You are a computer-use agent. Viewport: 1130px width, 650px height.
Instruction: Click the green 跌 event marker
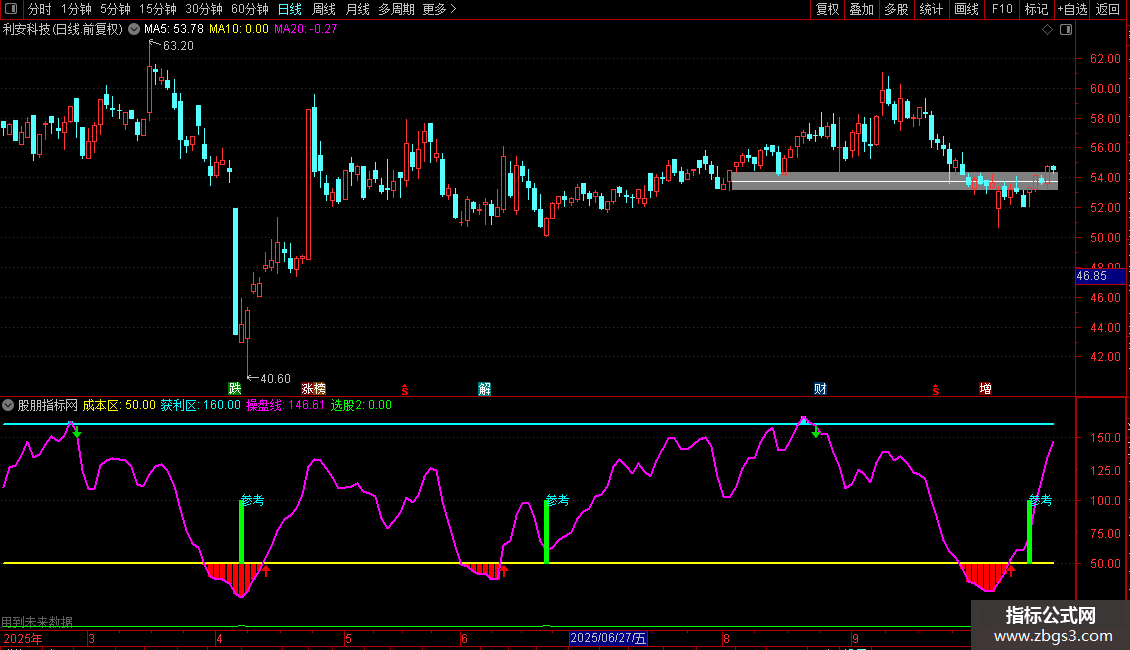tap(235, 388)
